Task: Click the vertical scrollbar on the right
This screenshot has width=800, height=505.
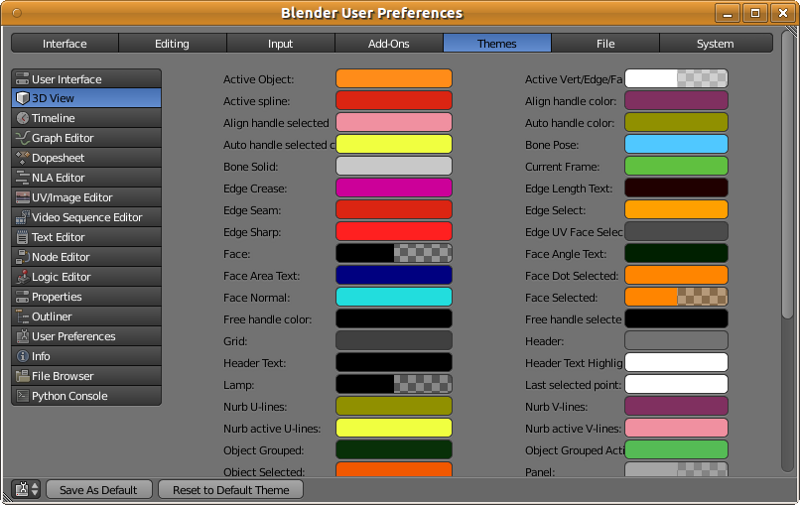Action: coord(788,175)
